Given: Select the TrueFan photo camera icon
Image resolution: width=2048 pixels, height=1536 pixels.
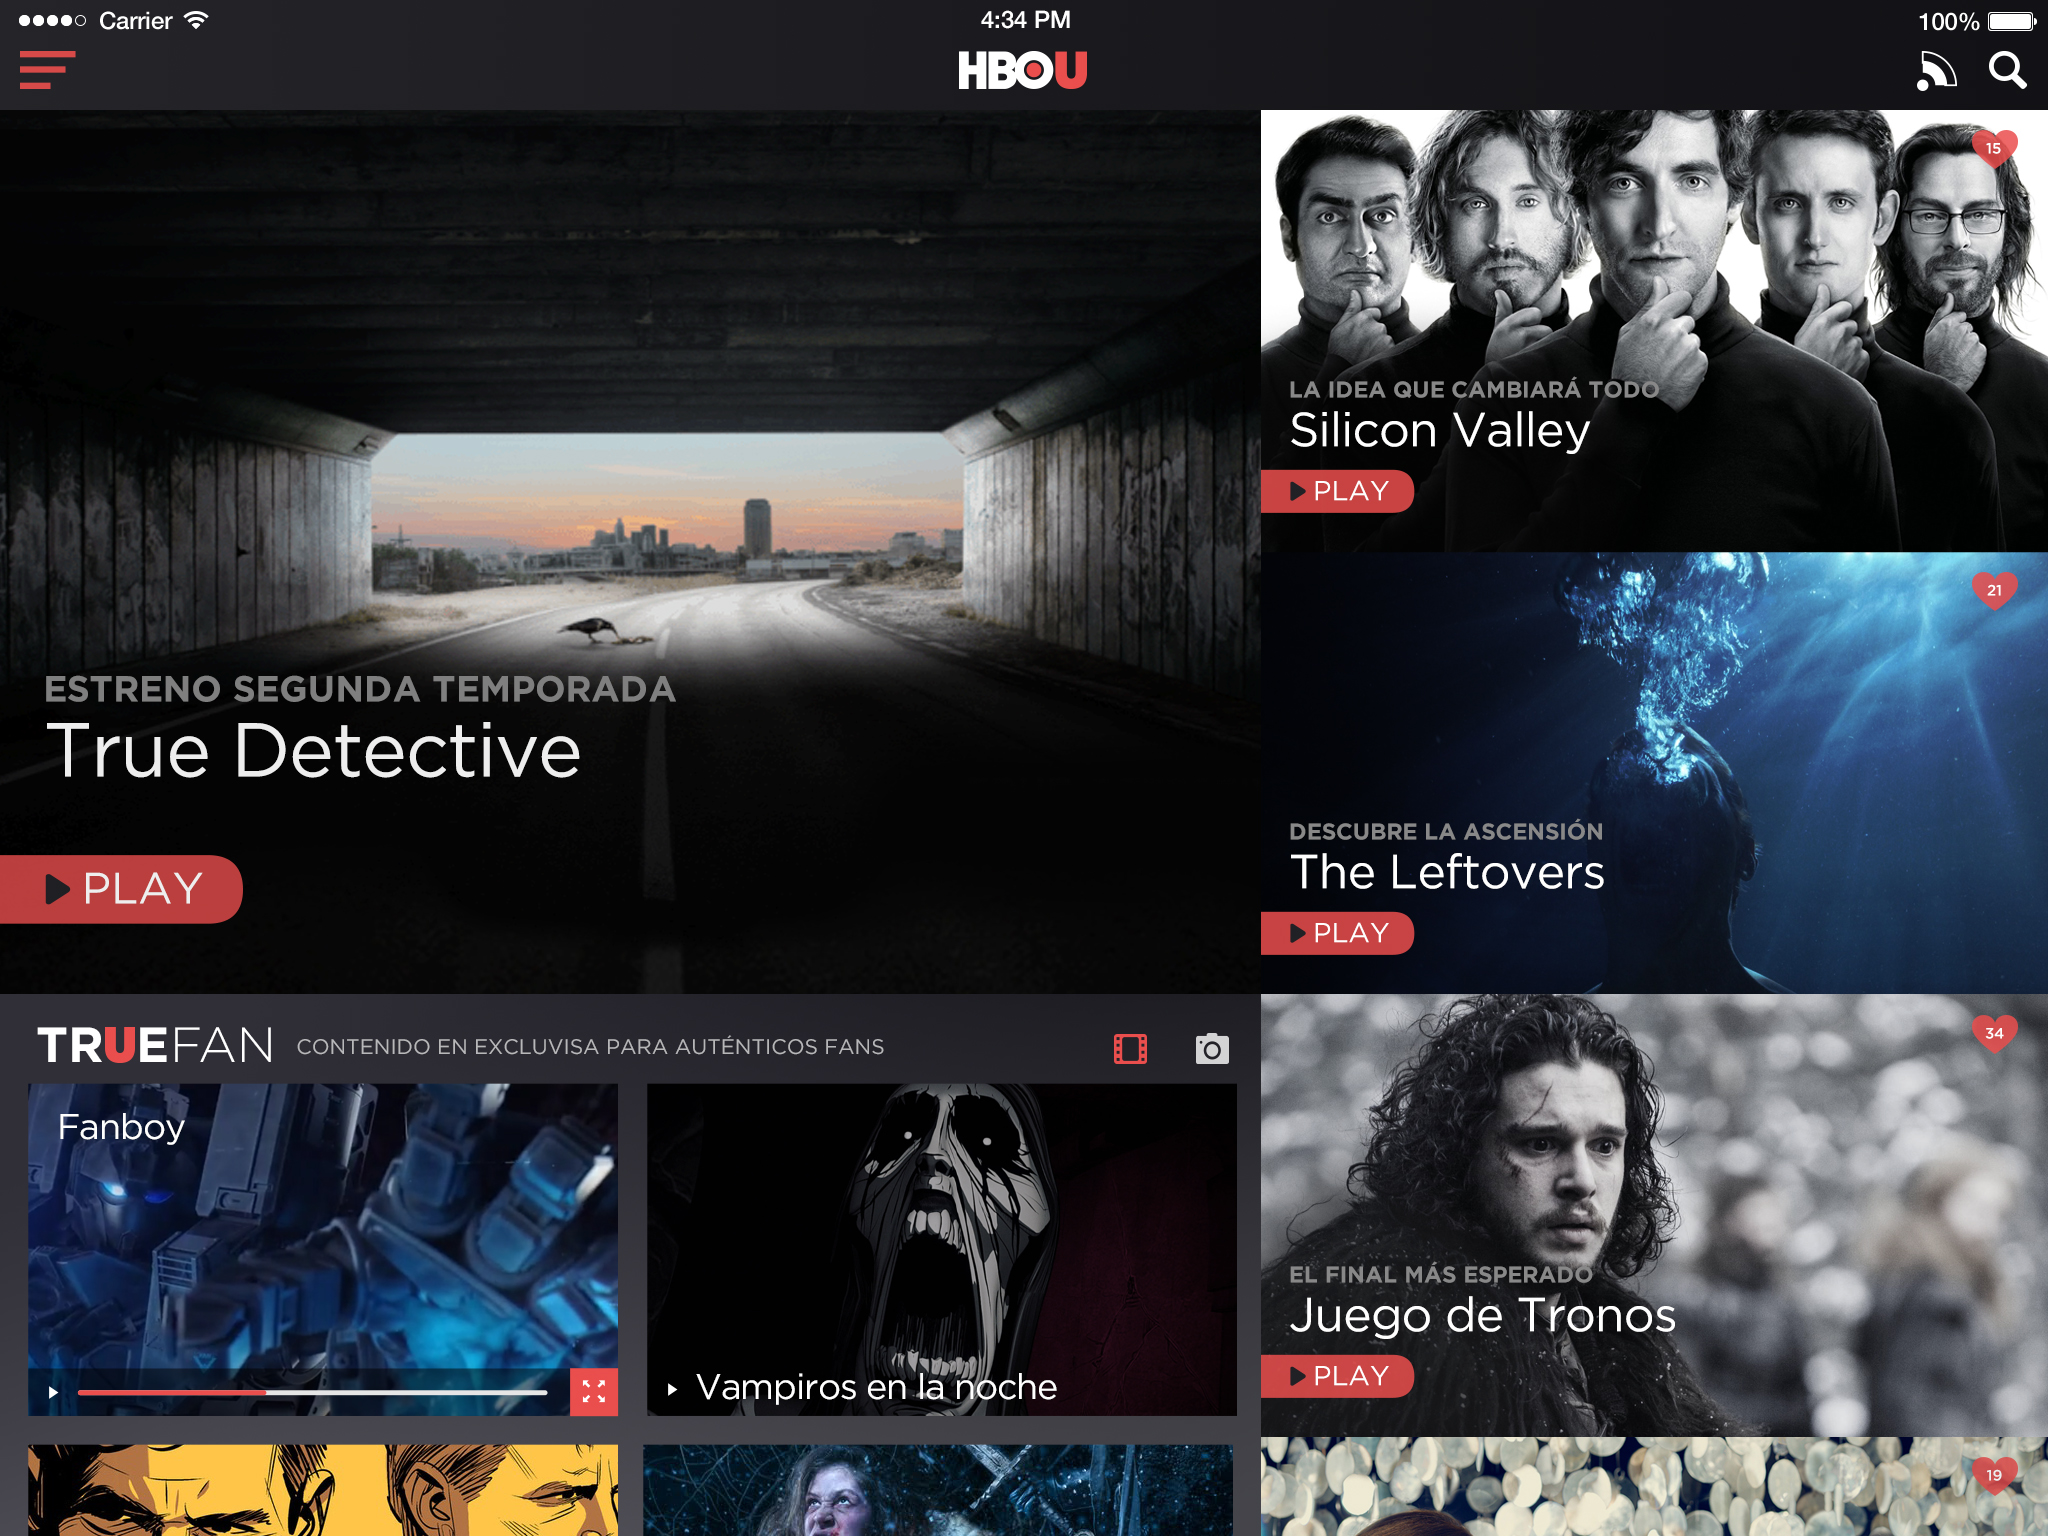Looking at the screenshot, I should 1212,1048.
